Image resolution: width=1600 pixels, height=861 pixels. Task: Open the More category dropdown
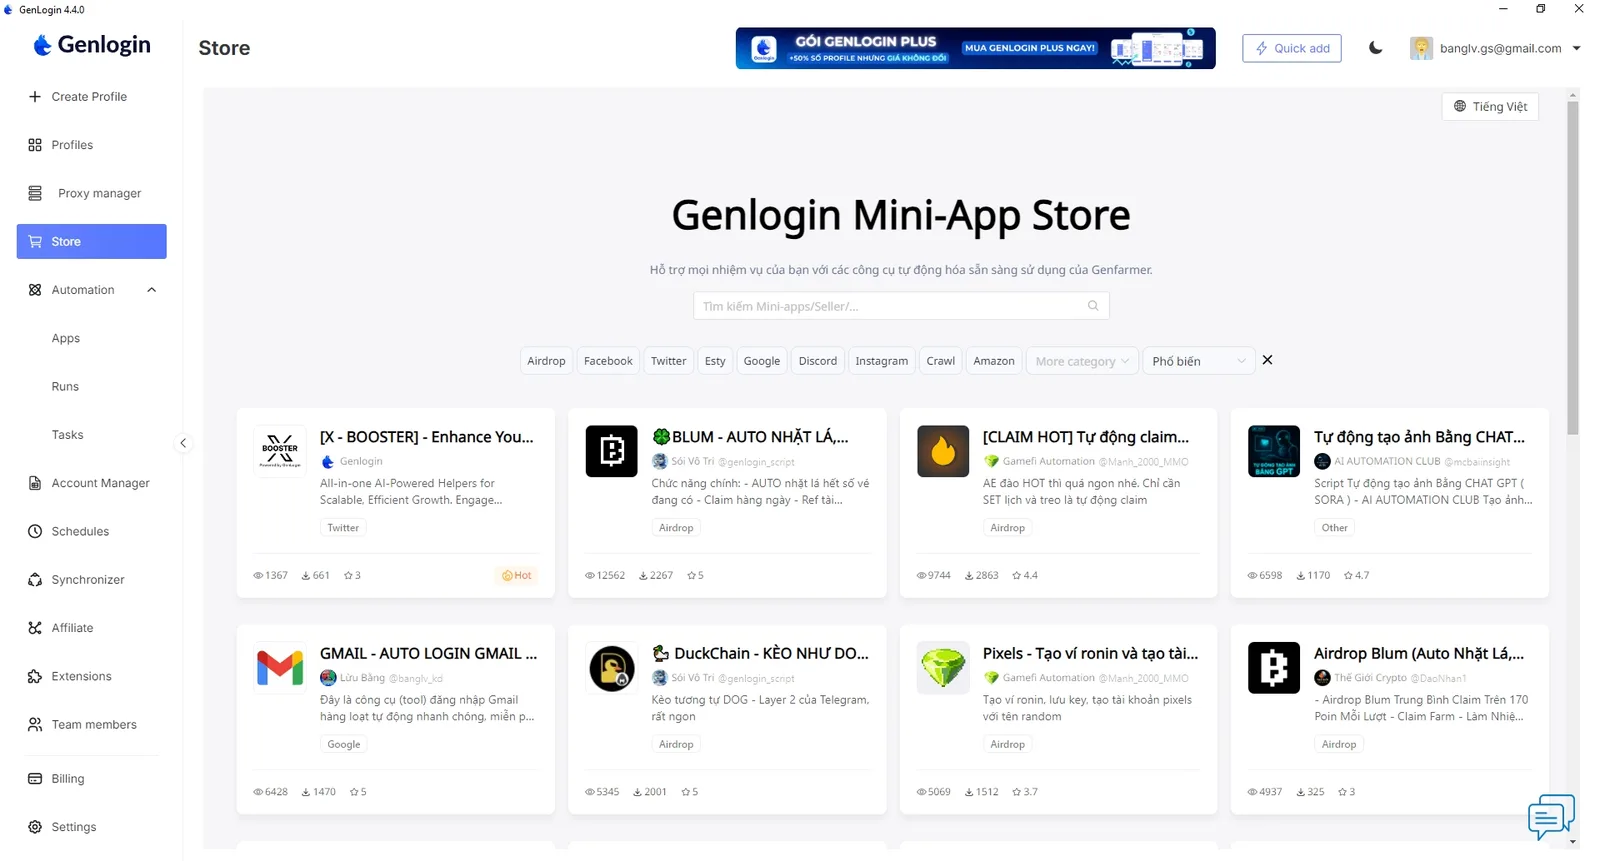tap(1082, 361)
